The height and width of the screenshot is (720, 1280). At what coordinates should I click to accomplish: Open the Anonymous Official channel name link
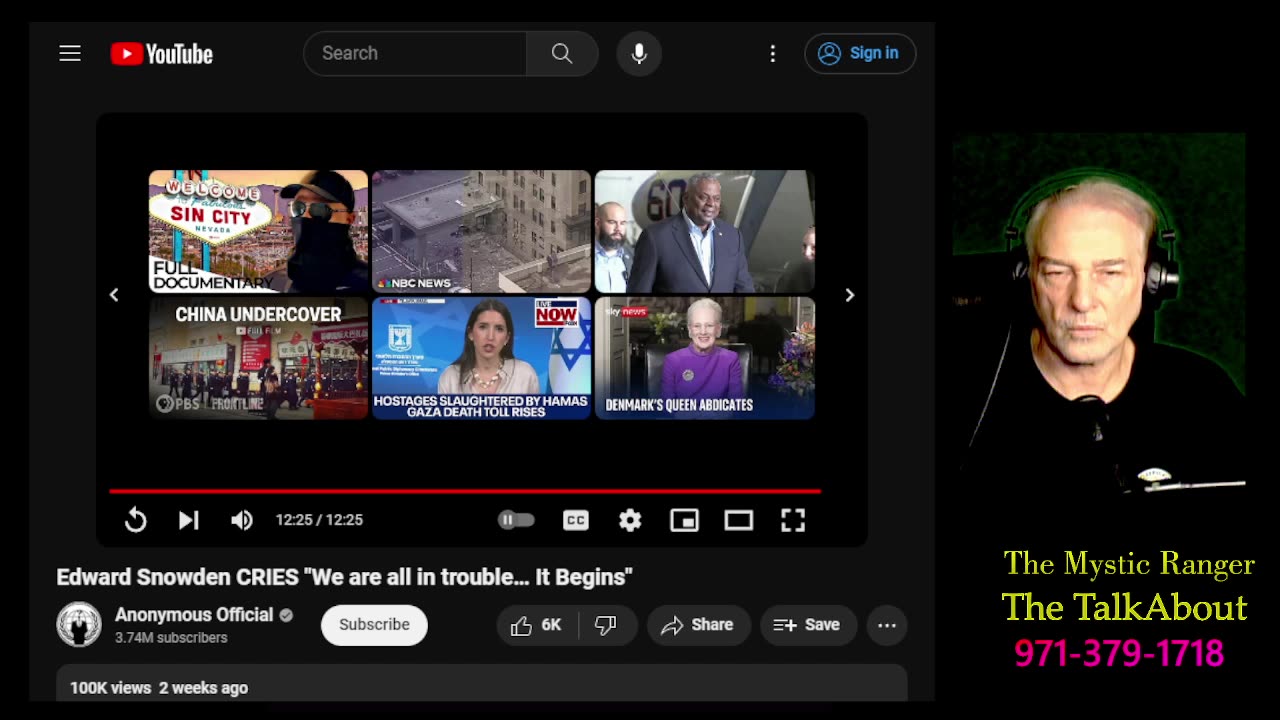point(194,615)
